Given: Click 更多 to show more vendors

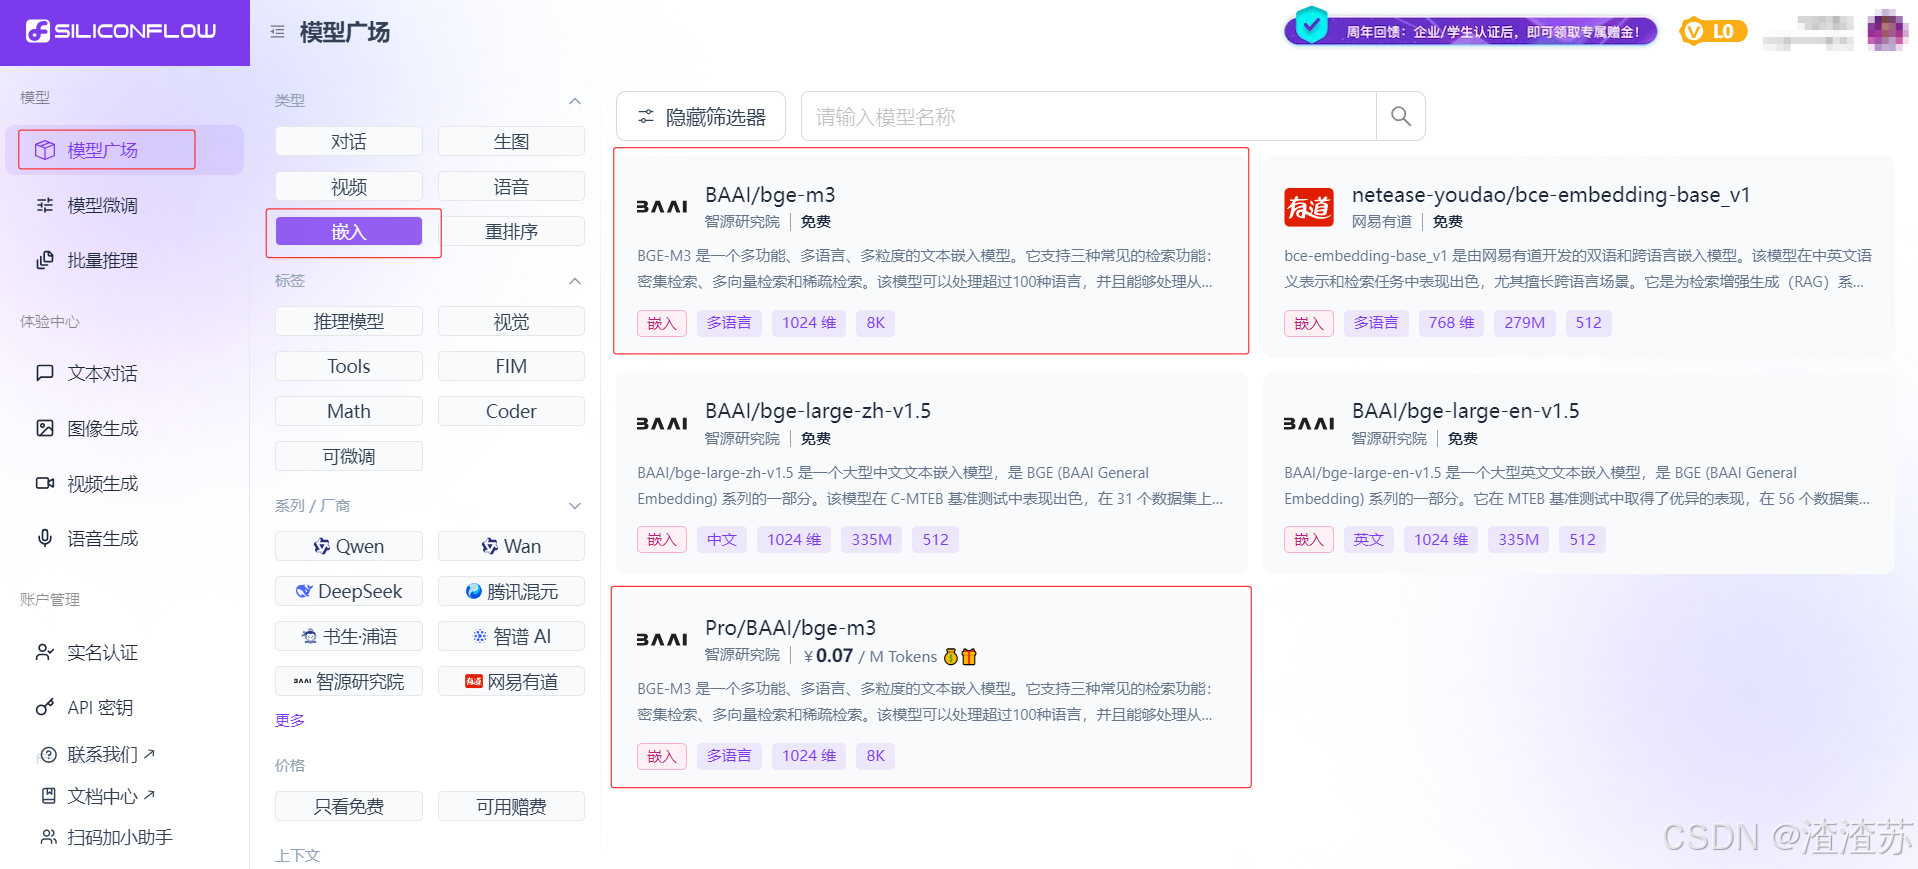Looking at the screenshot, I should [290, 720].
